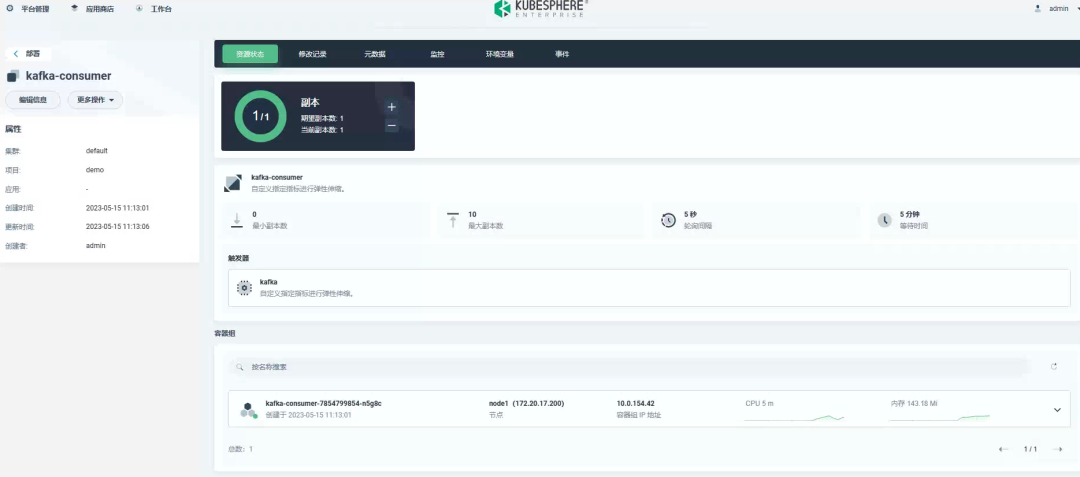Click the 创建者 admin value
The width and height of the screenshot is (1080, 477).
click(96, 245)
